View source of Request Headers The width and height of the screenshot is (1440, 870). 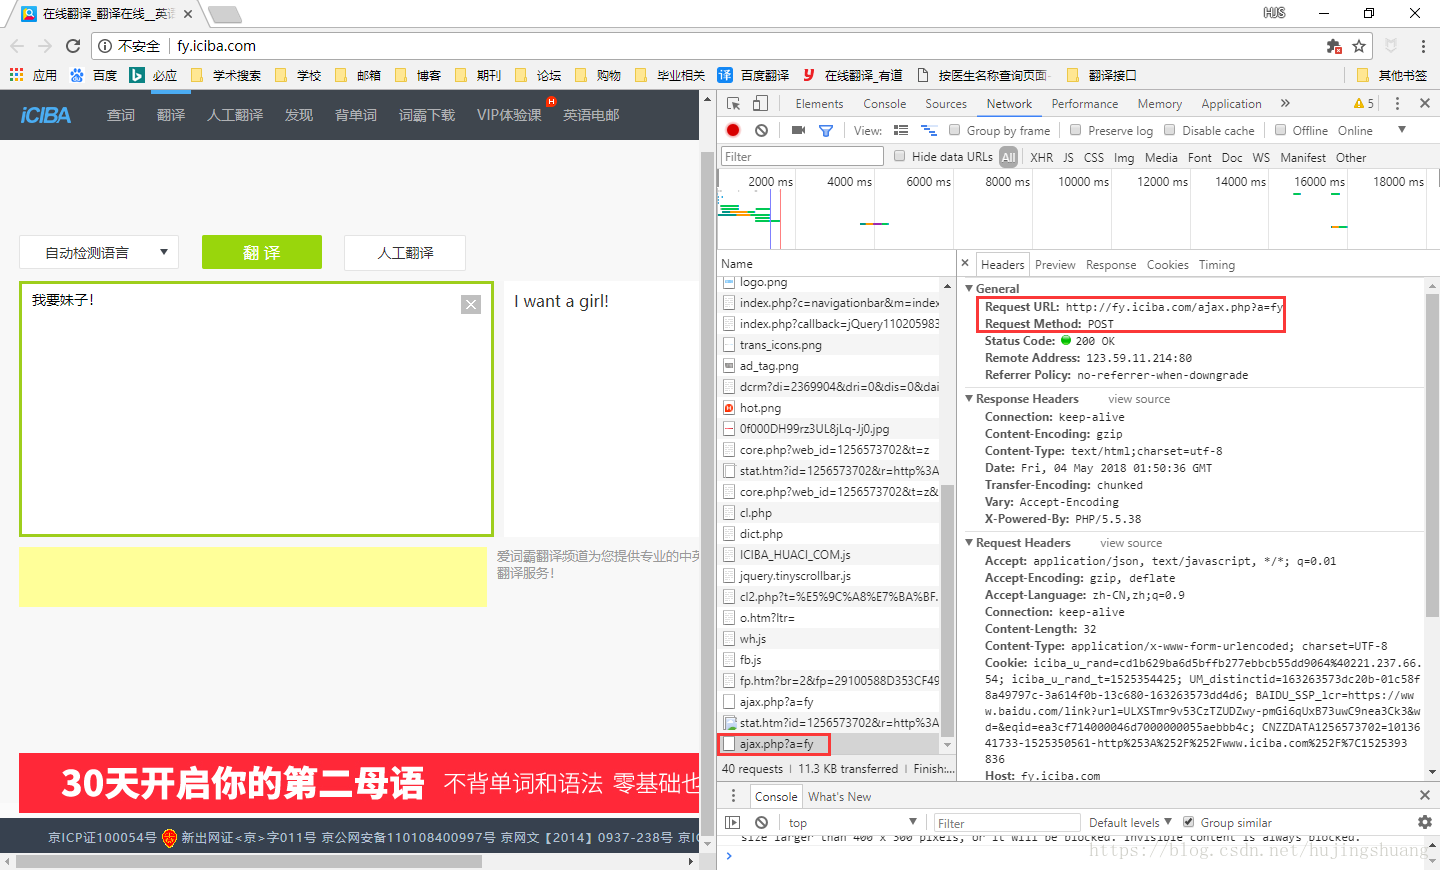(x=1131, y=543)
